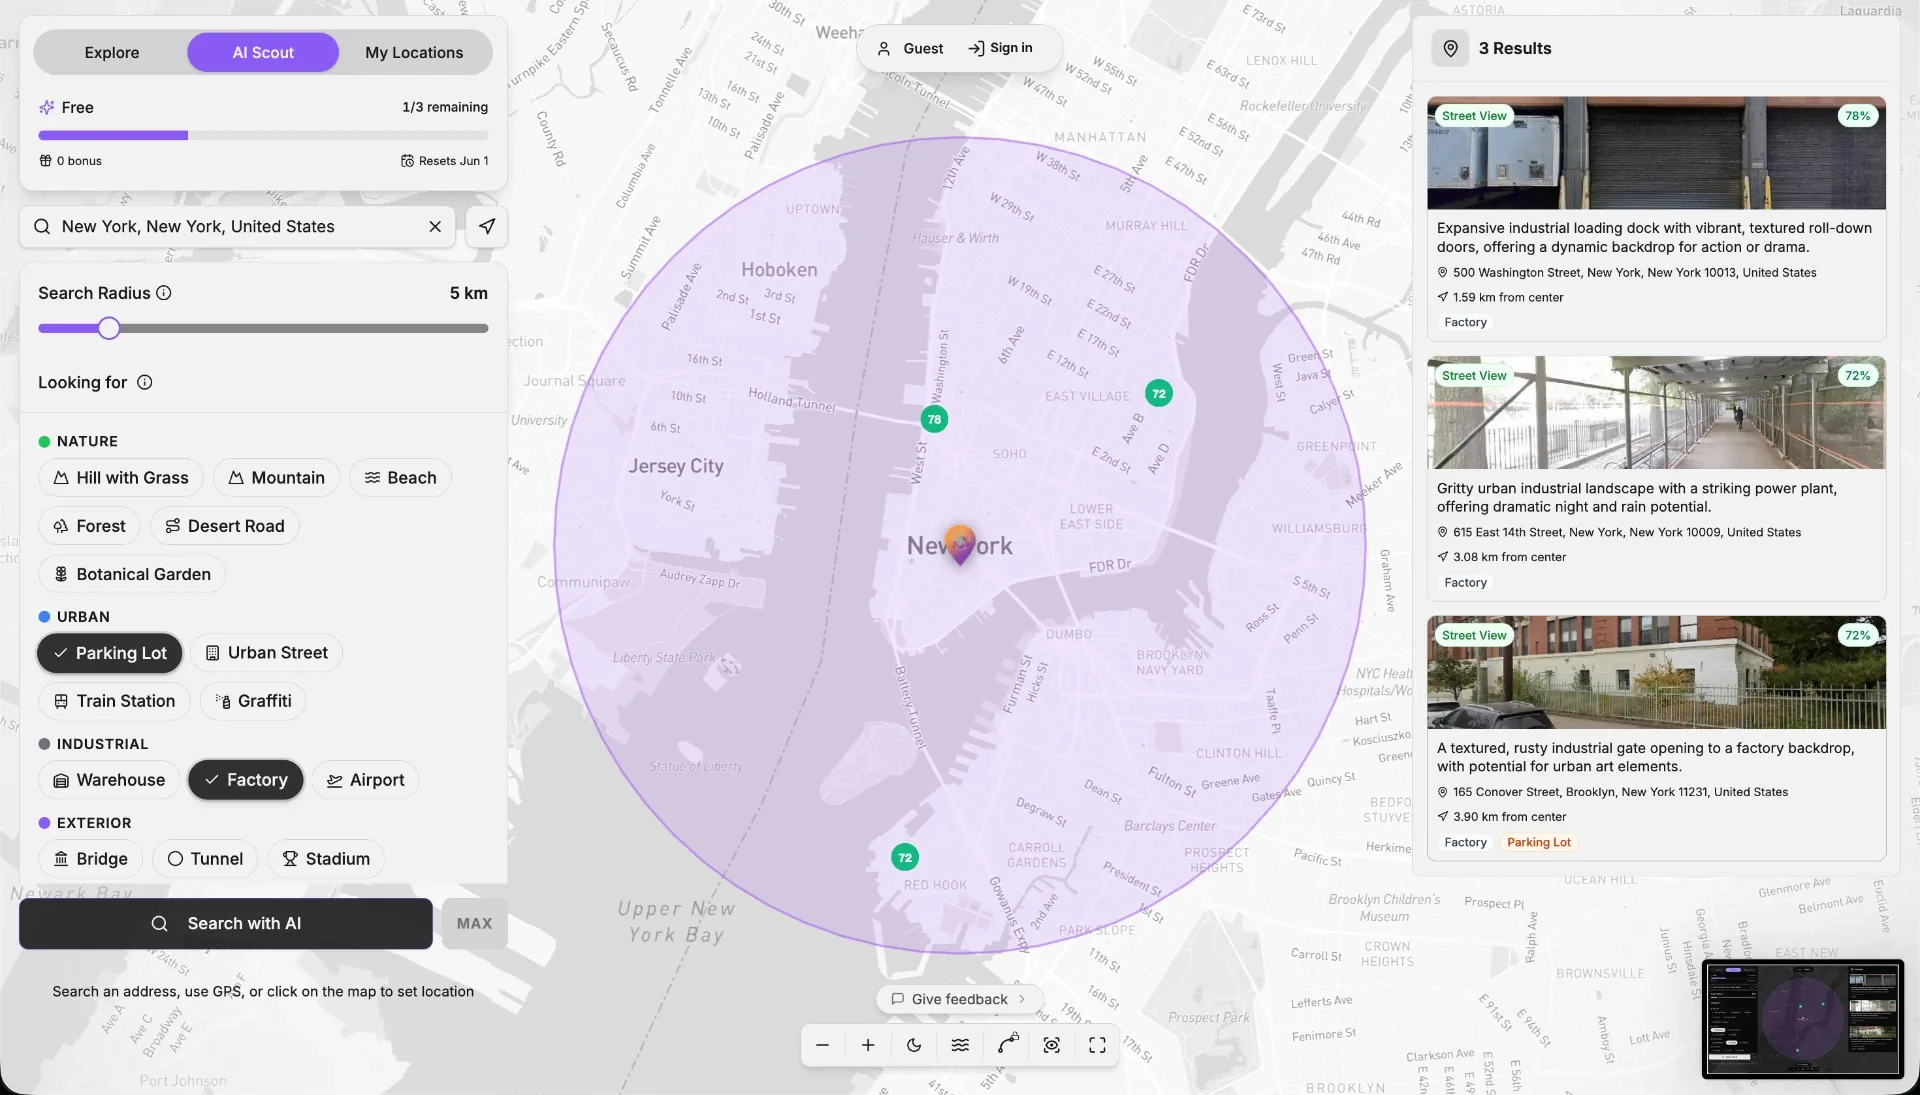Start Search with AI

click(226, 924)
